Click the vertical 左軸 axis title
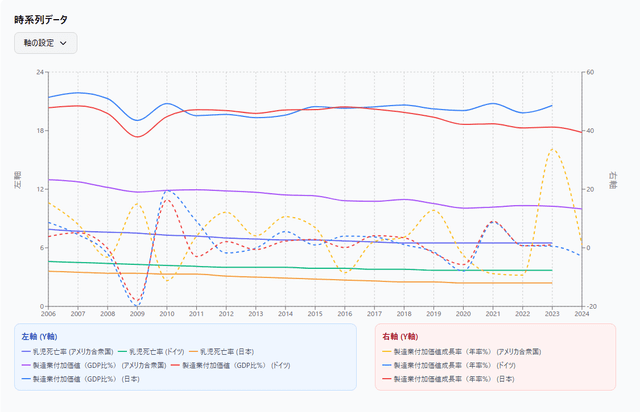This screenshot has height=412, width=640. (18, 181)
